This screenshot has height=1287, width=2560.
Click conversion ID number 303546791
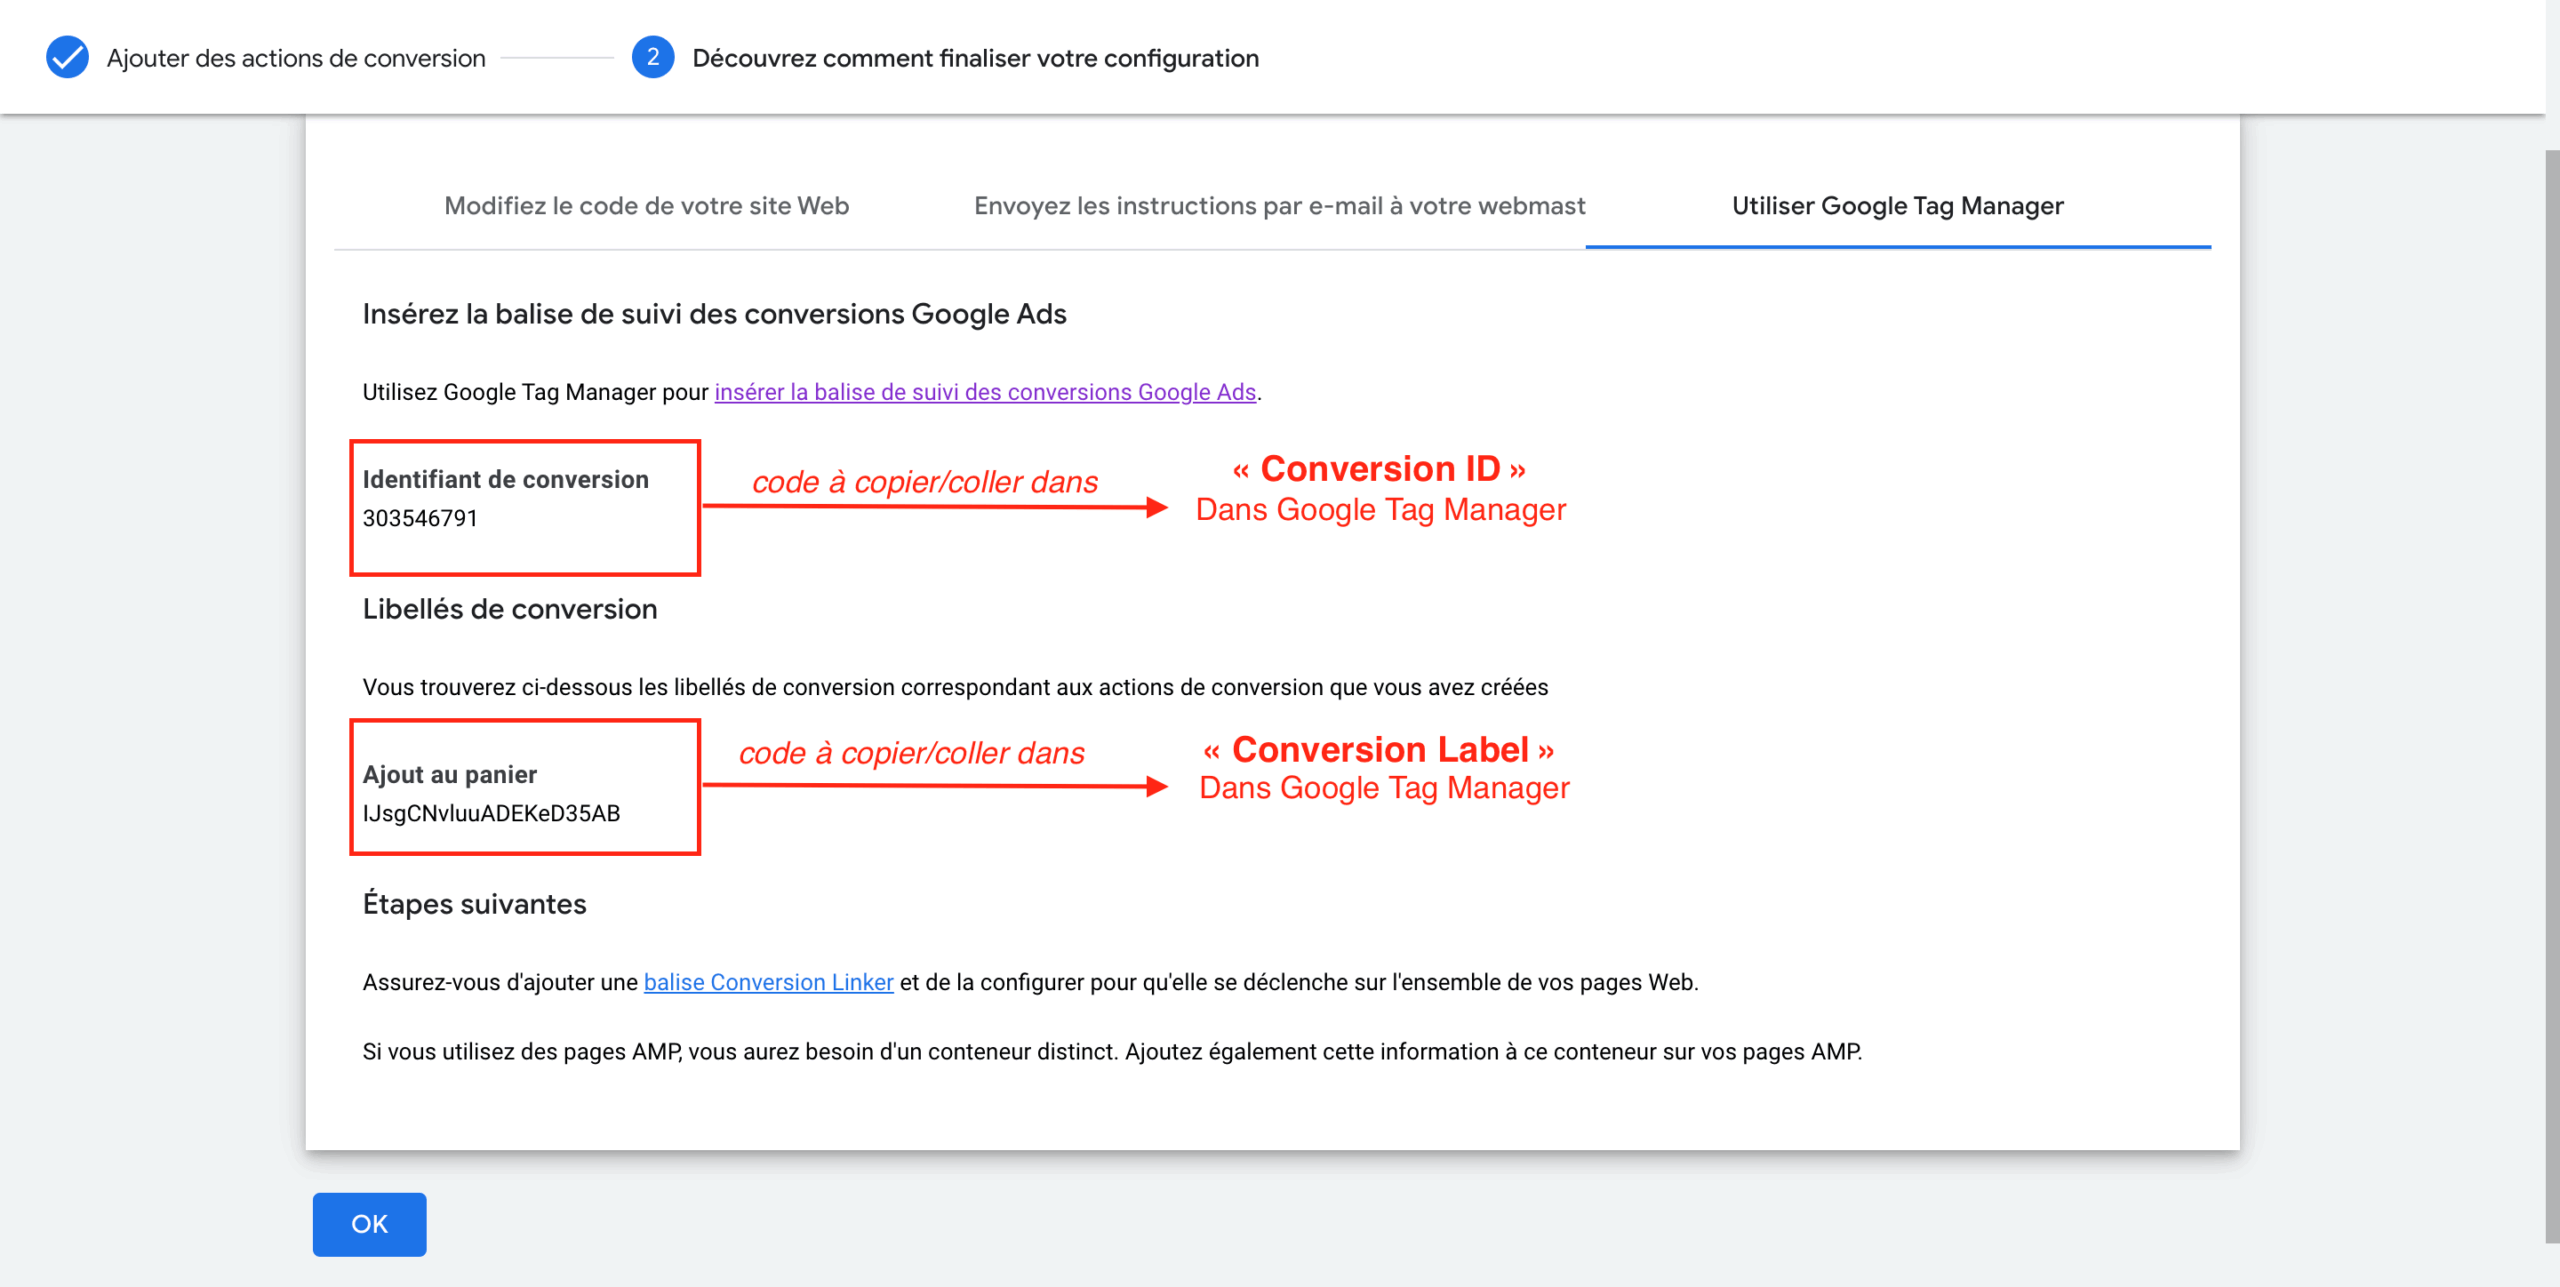coord(420,518)
